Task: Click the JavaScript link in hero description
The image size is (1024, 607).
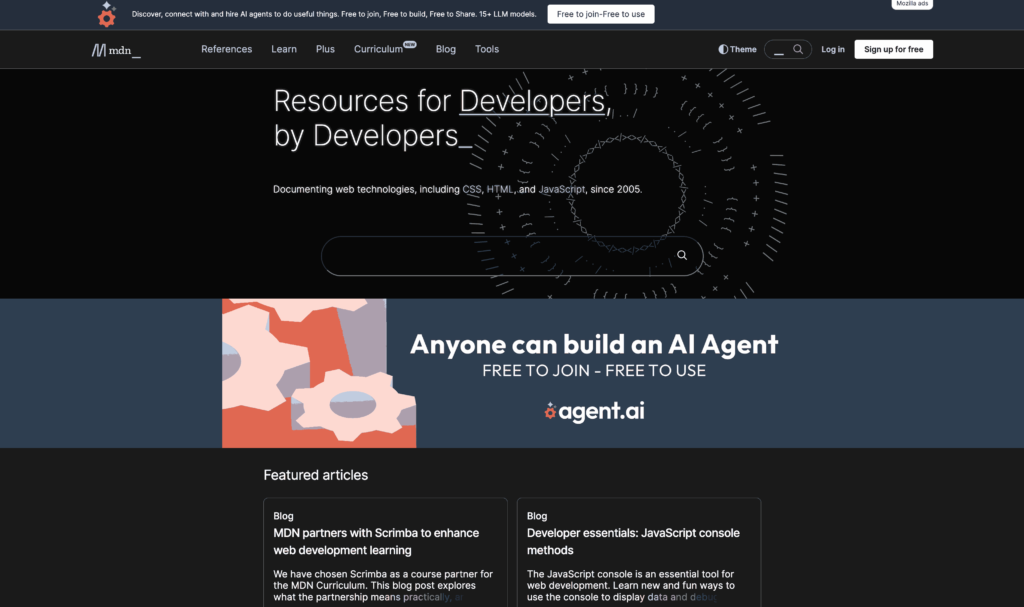Action: tap(562, 189)
